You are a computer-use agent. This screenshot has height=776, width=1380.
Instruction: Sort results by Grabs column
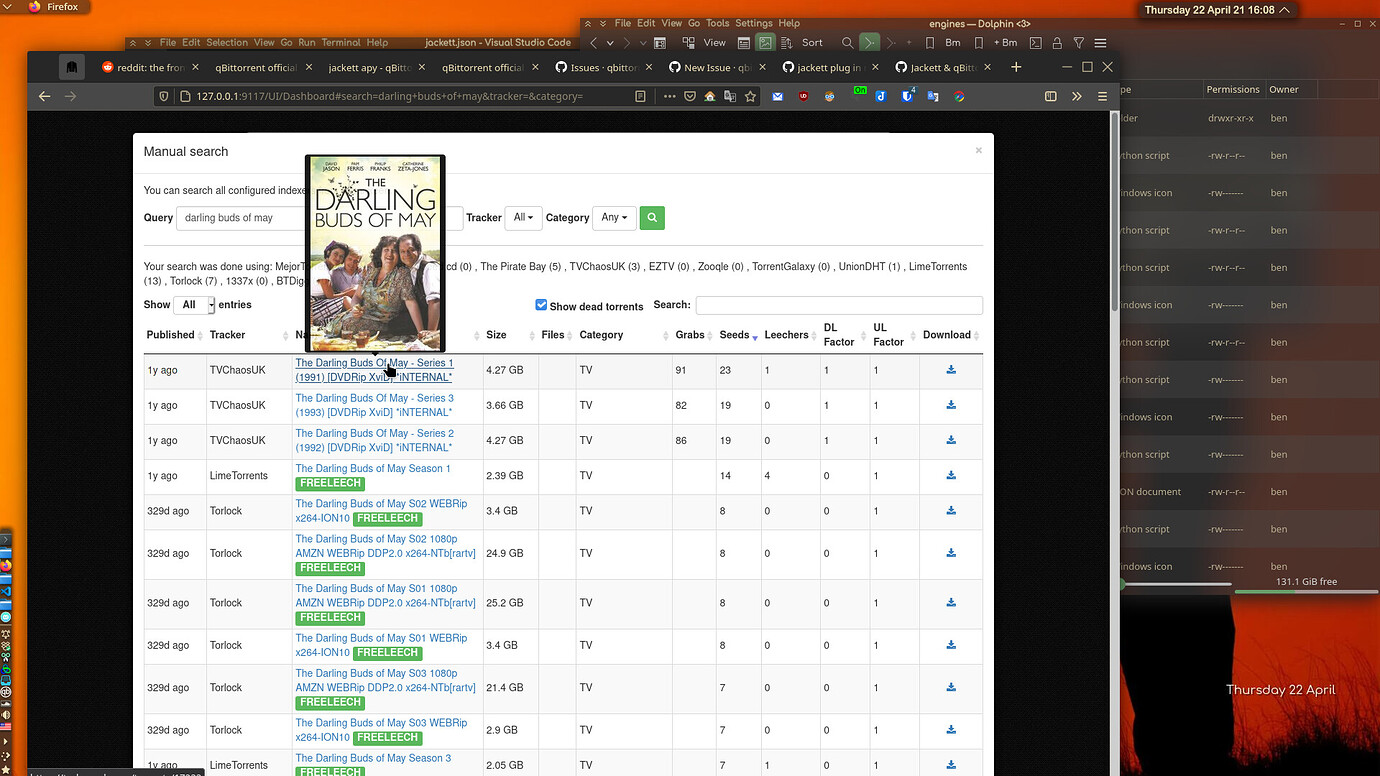[x=694, y=335]
